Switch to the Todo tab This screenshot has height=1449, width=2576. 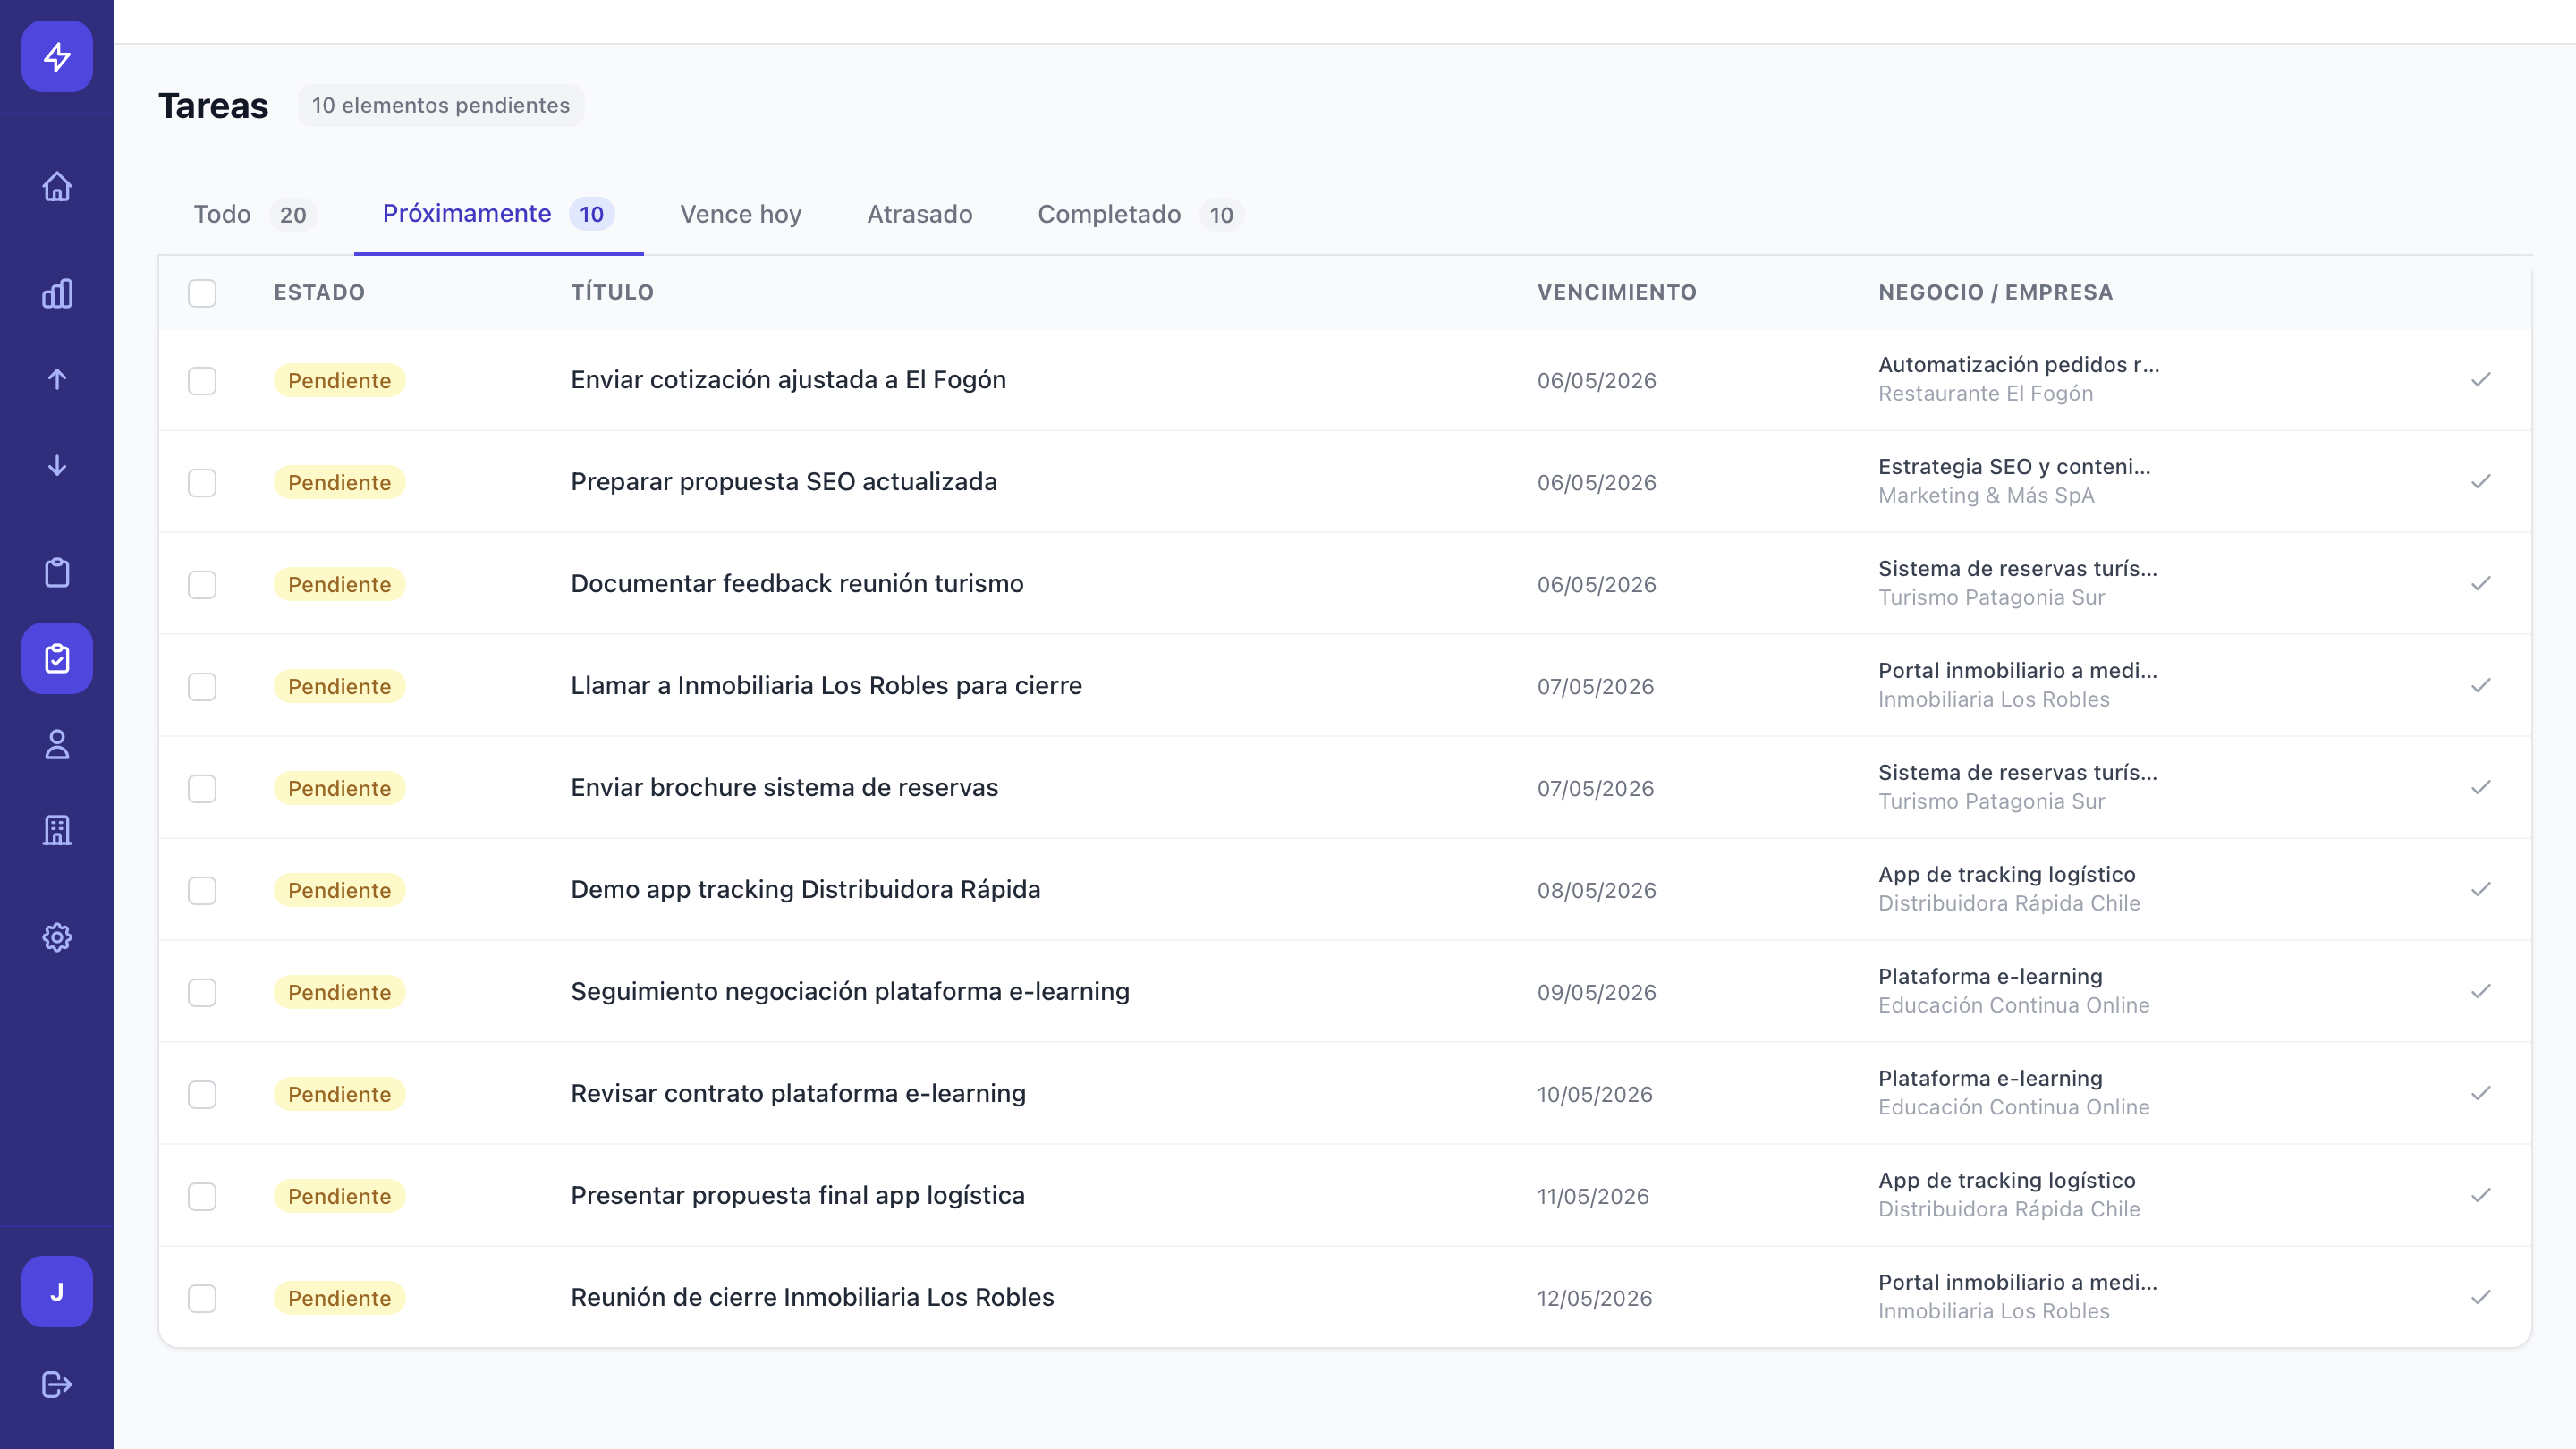(x=255, y=214)
